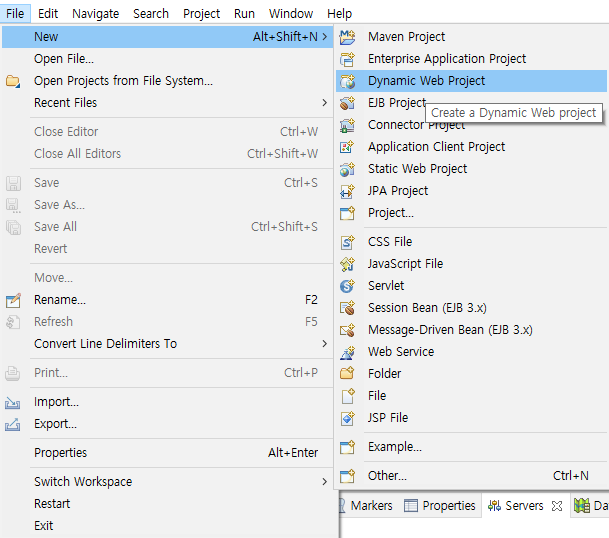
Task: Click the Export icon in File menu
Action: pos(13,424)
